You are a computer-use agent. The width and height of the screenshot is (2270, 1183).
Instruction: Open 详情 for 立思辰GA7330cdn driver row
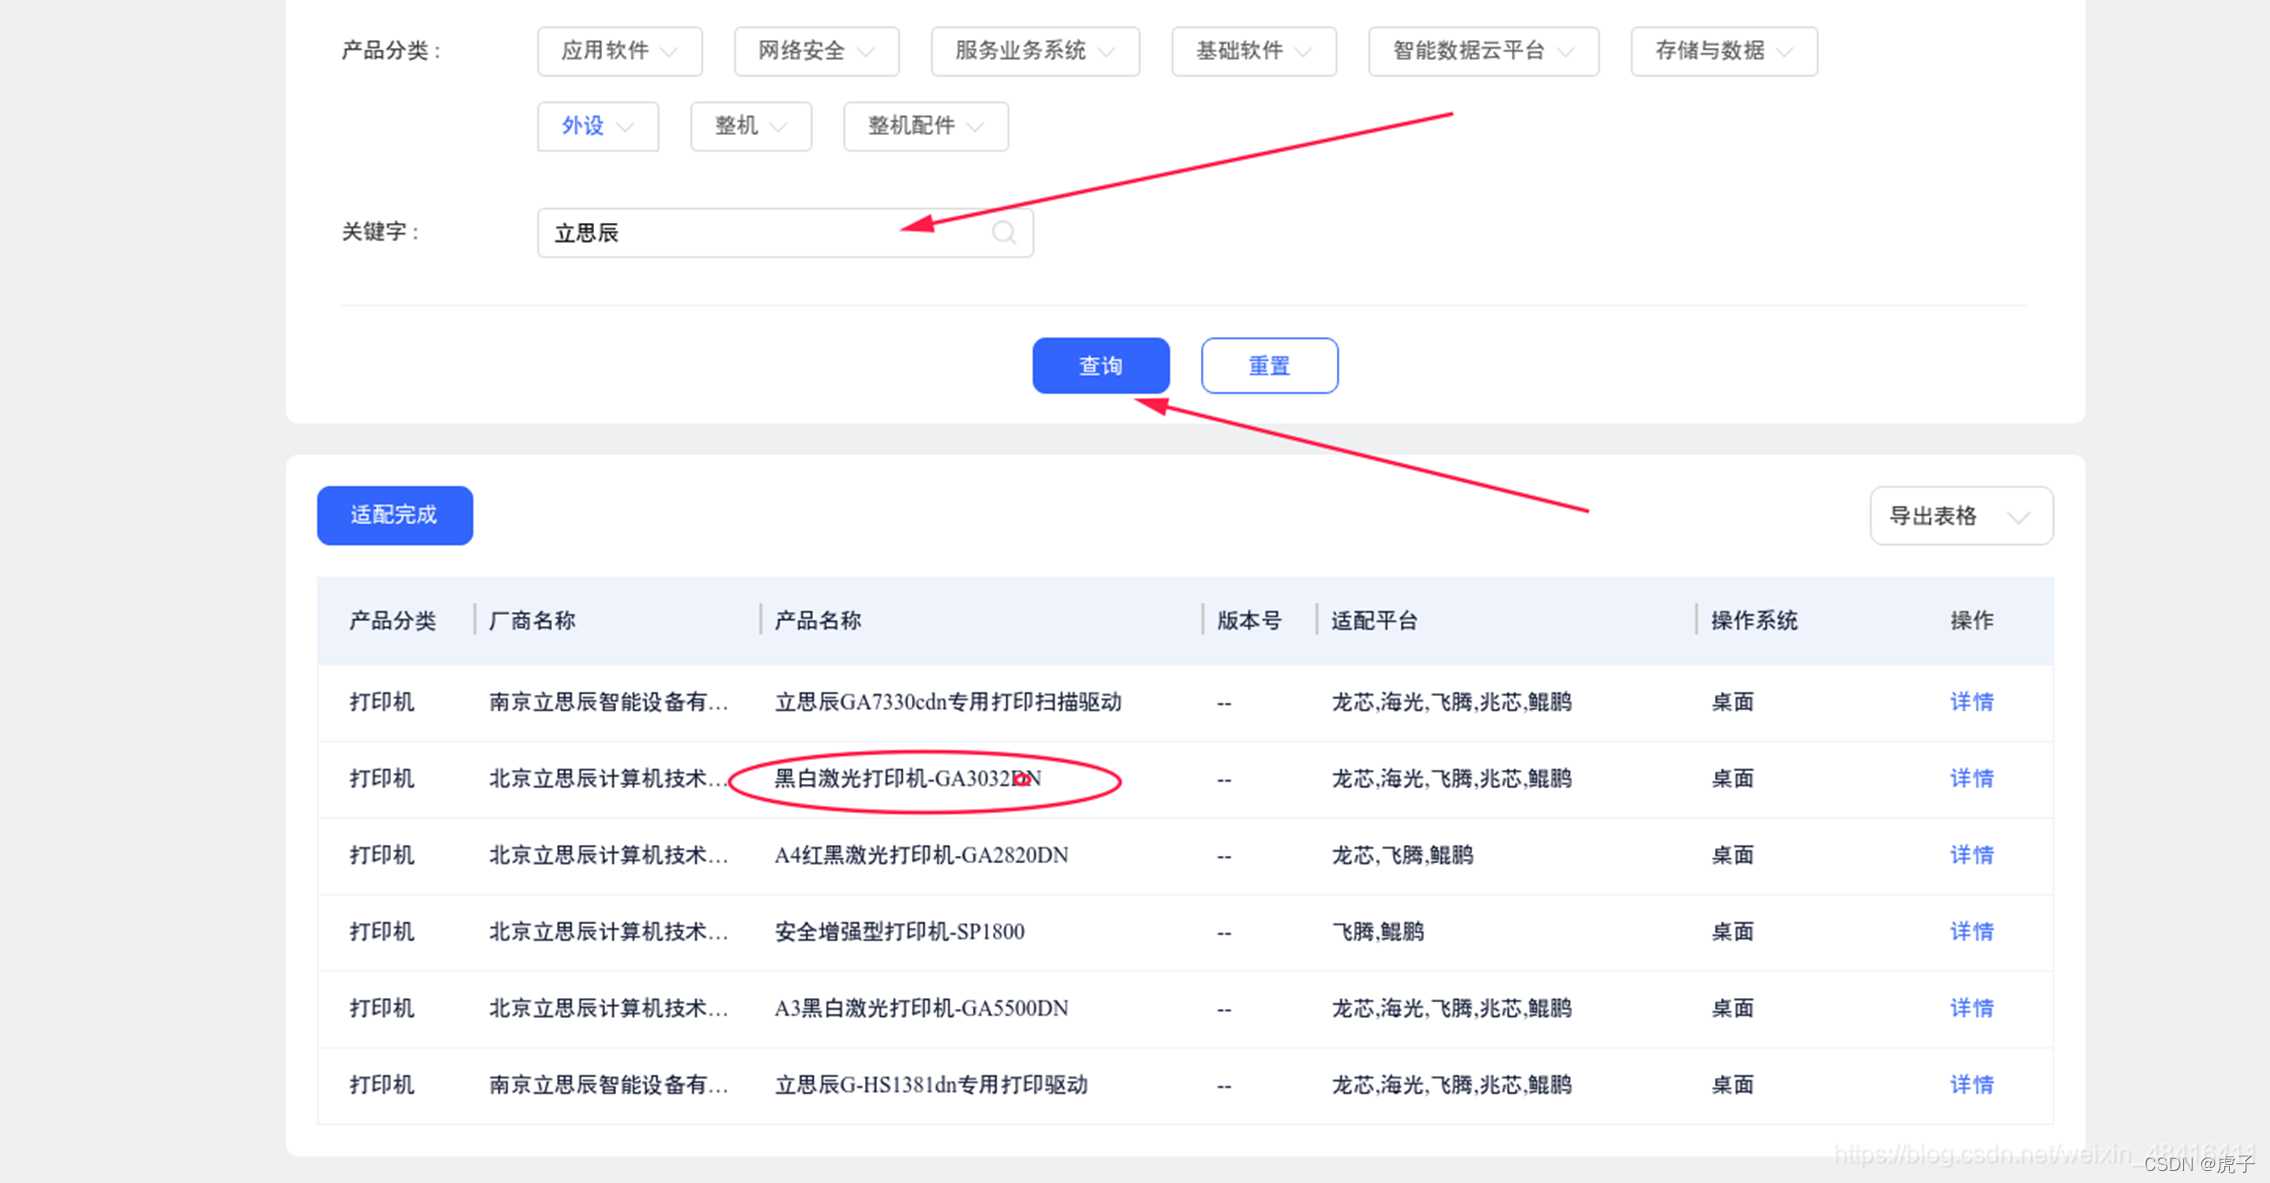point(1971,702)
